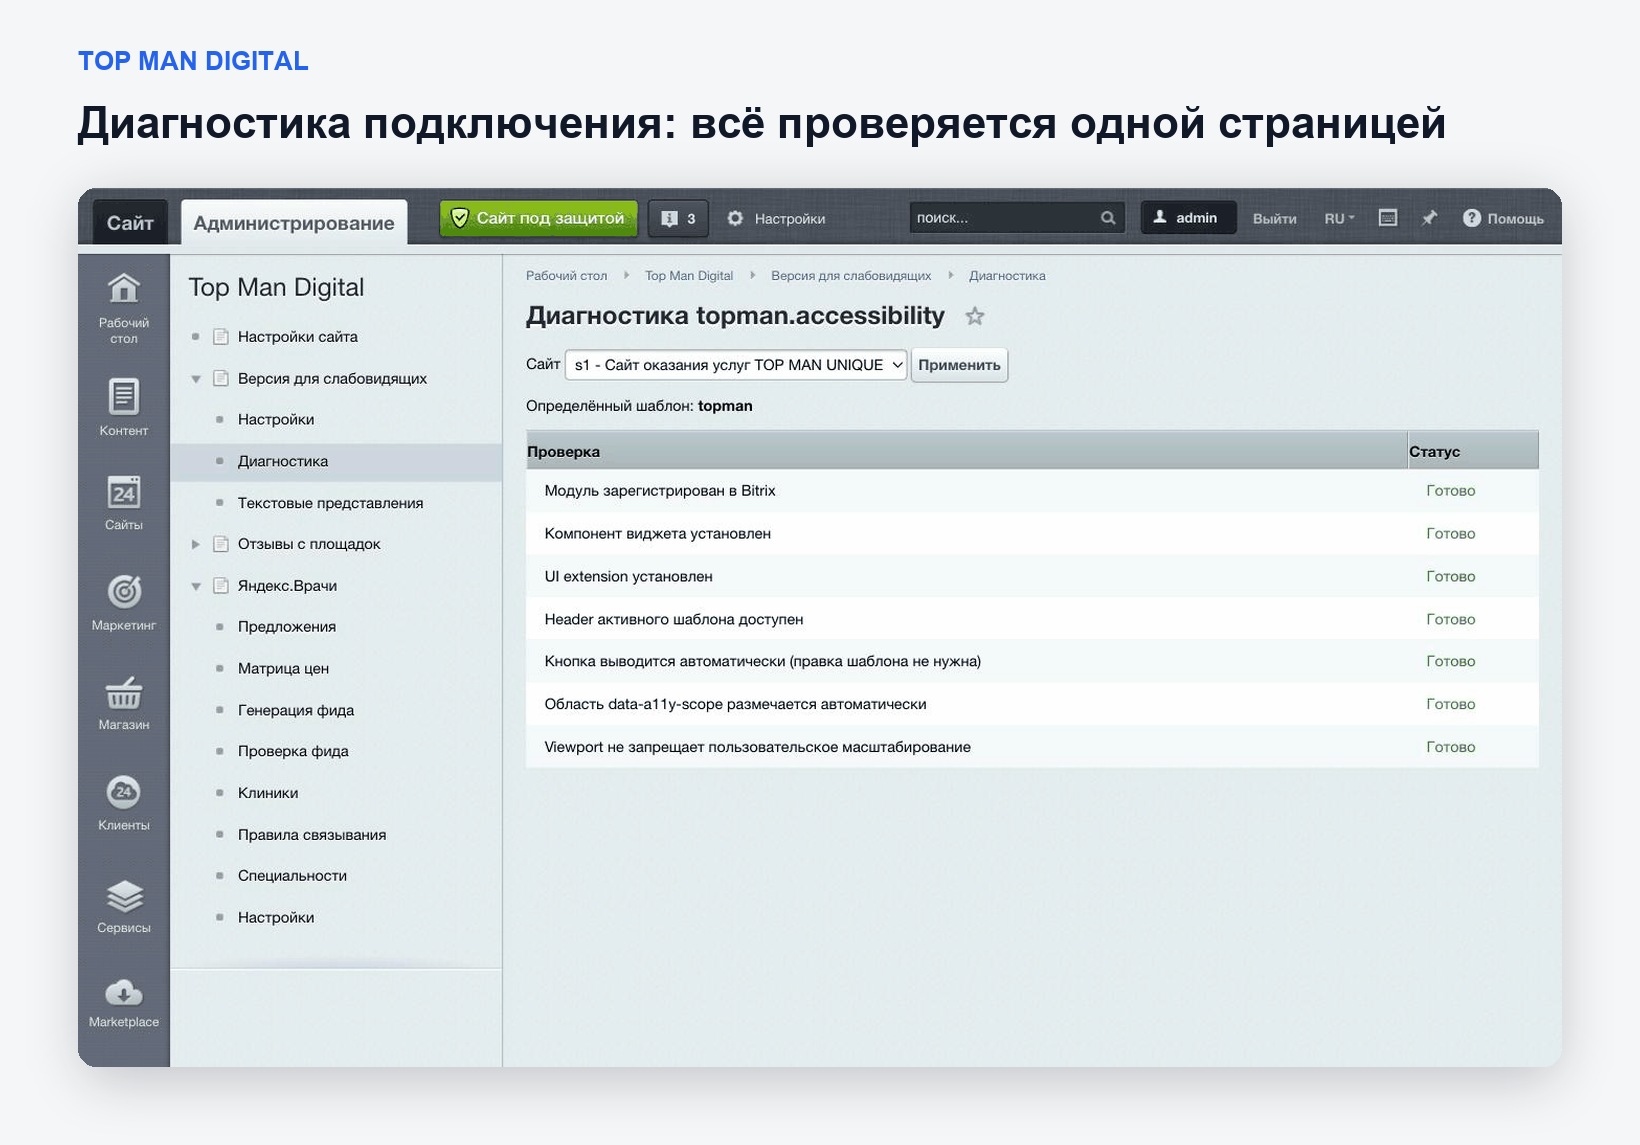Select row Компонент виджета установлен

pos(1032,534)
